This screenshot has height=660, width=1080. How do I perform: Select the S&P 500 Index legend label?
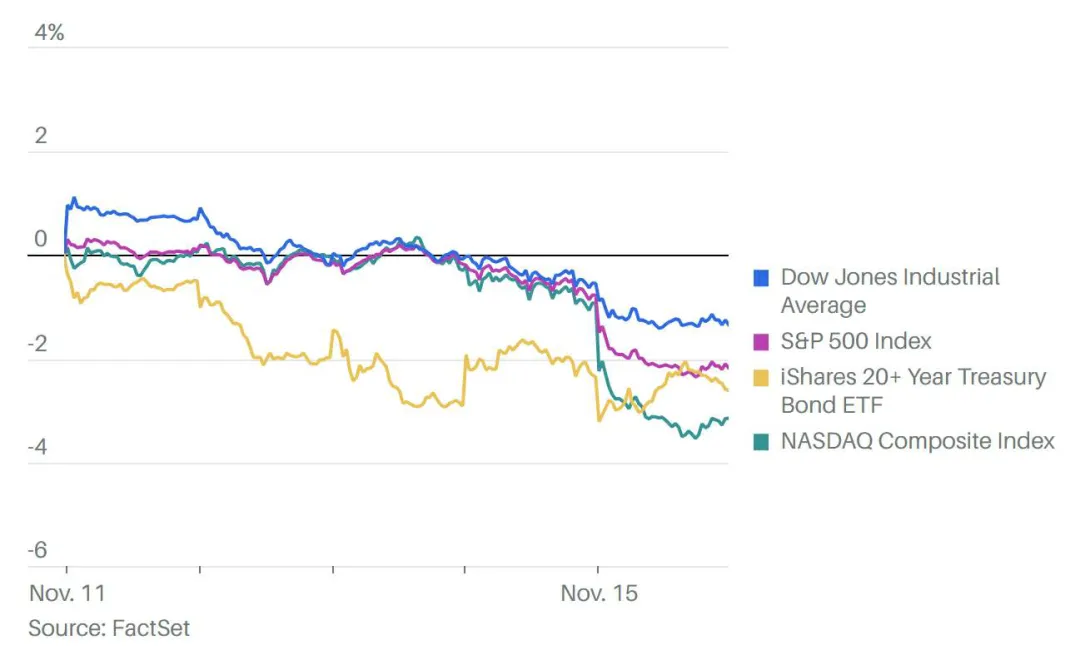pos(855,341)
